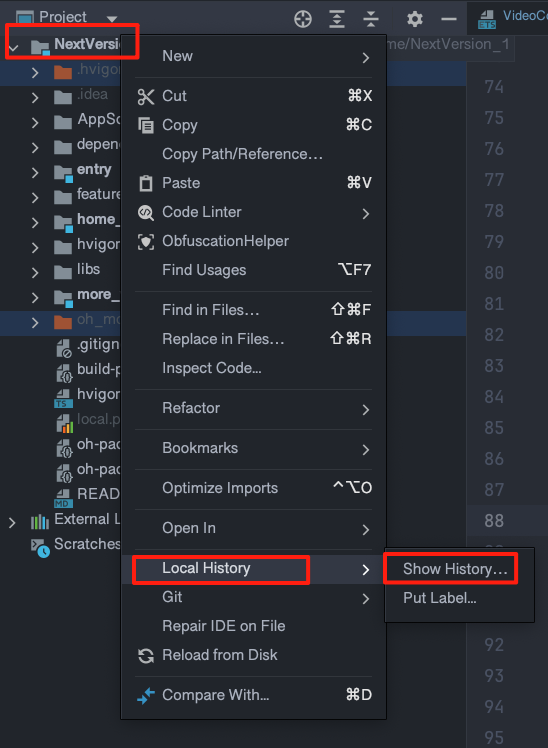This screenshot has width=548, height=748.
Task: Click the Compare With arrows icon
Action: [x=146, y=695]
